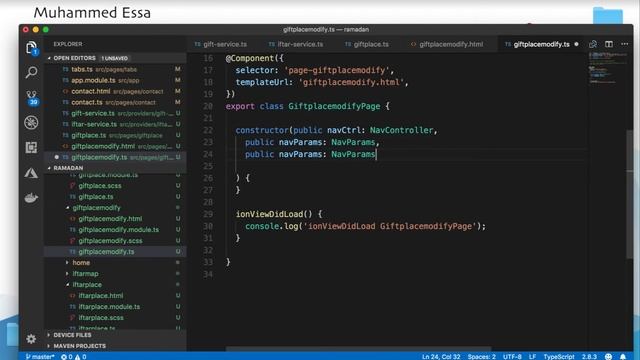Viewport: 640px width, 360px height.
Task: Split the editor with split icon
Action: 609,44
